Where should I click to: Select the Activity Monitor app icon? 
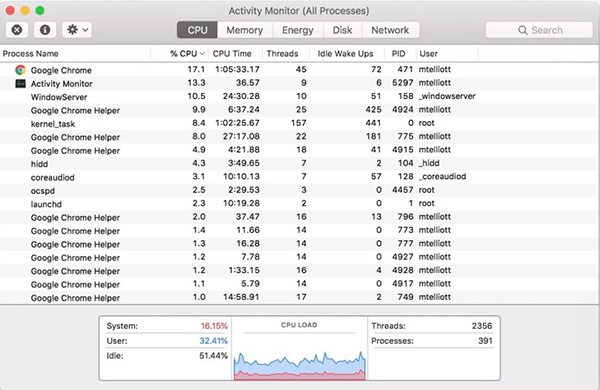(20, 83)
